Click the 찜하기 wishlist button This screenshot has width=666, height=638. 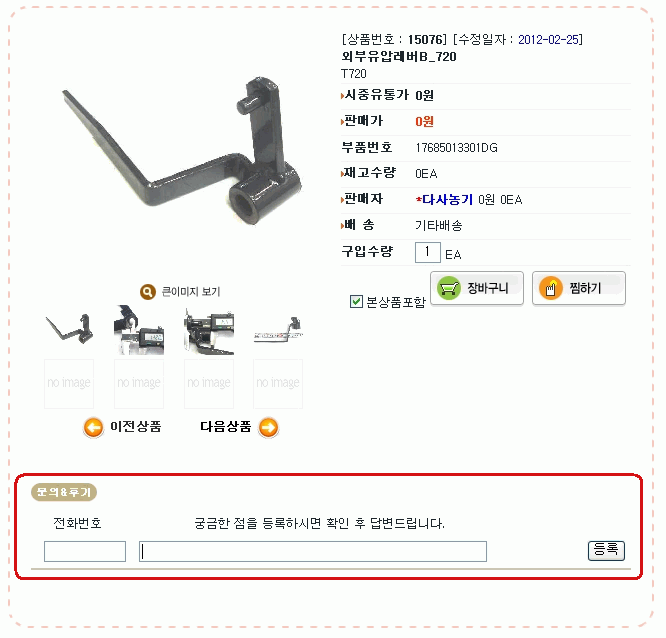(579, 288)
